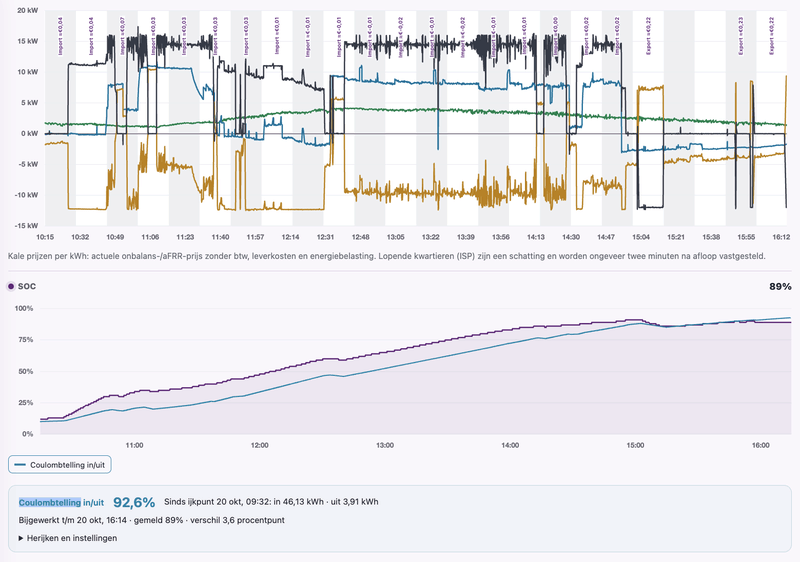The width and height of the screenshot is (800, 562).
Task: Click the 15:21 time label
Action: [x=676, y=237]
